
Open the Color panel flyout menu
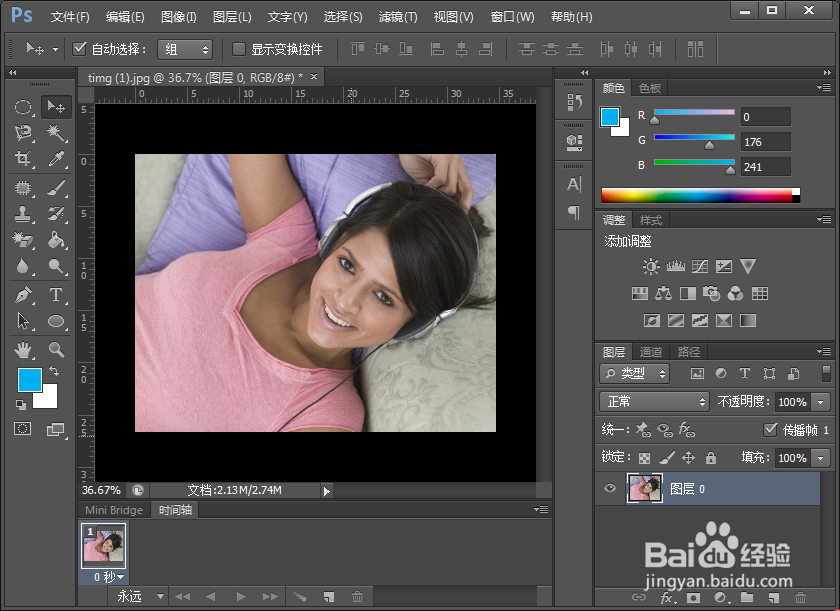click(824, 87)
